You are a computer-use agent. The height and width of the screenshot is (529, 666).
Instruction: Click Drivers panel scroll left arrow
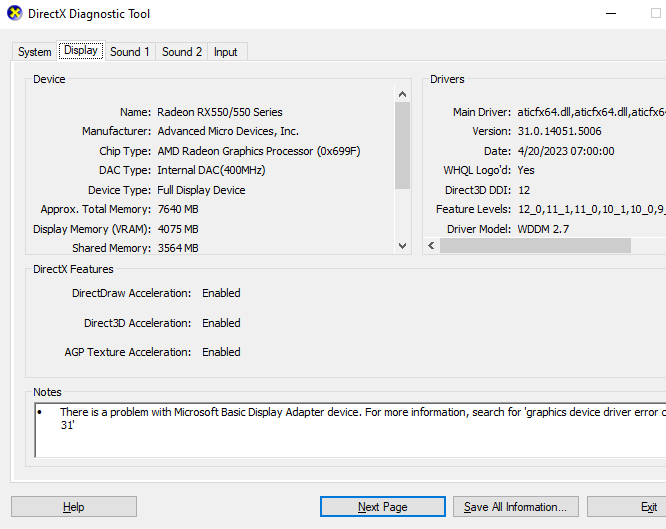click(431, 246)
